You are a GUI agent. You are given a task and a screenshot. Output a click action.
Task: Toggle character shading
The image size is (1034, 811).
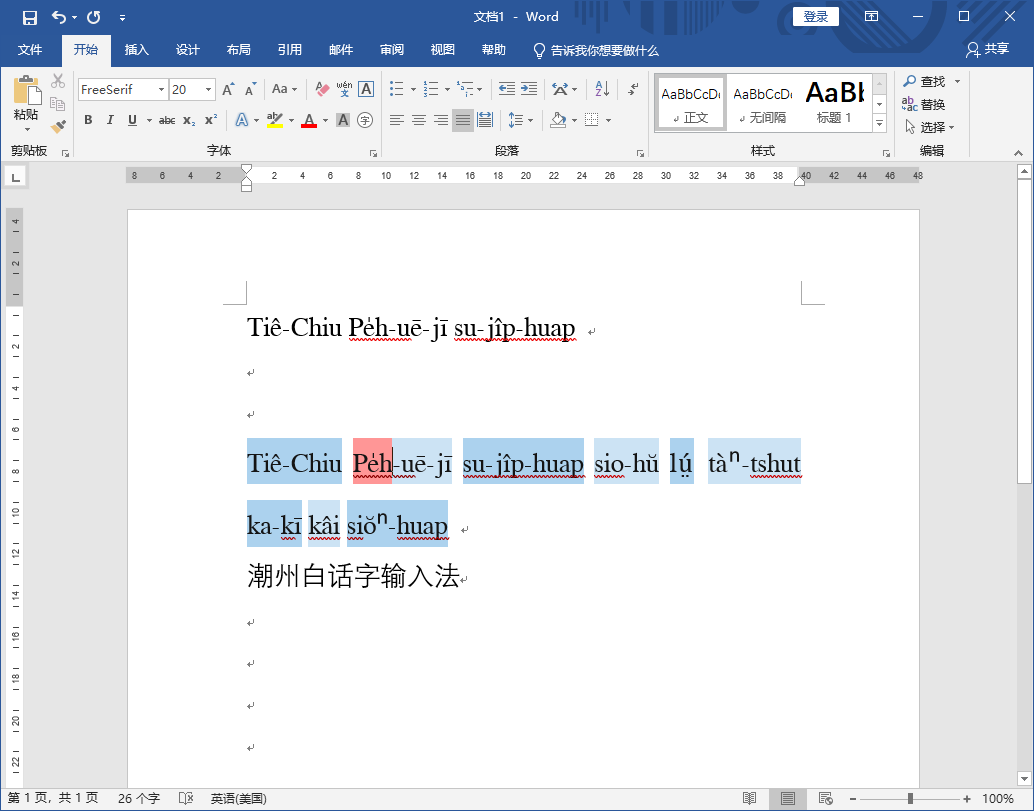pyautogui.click(x=343, y=120)
